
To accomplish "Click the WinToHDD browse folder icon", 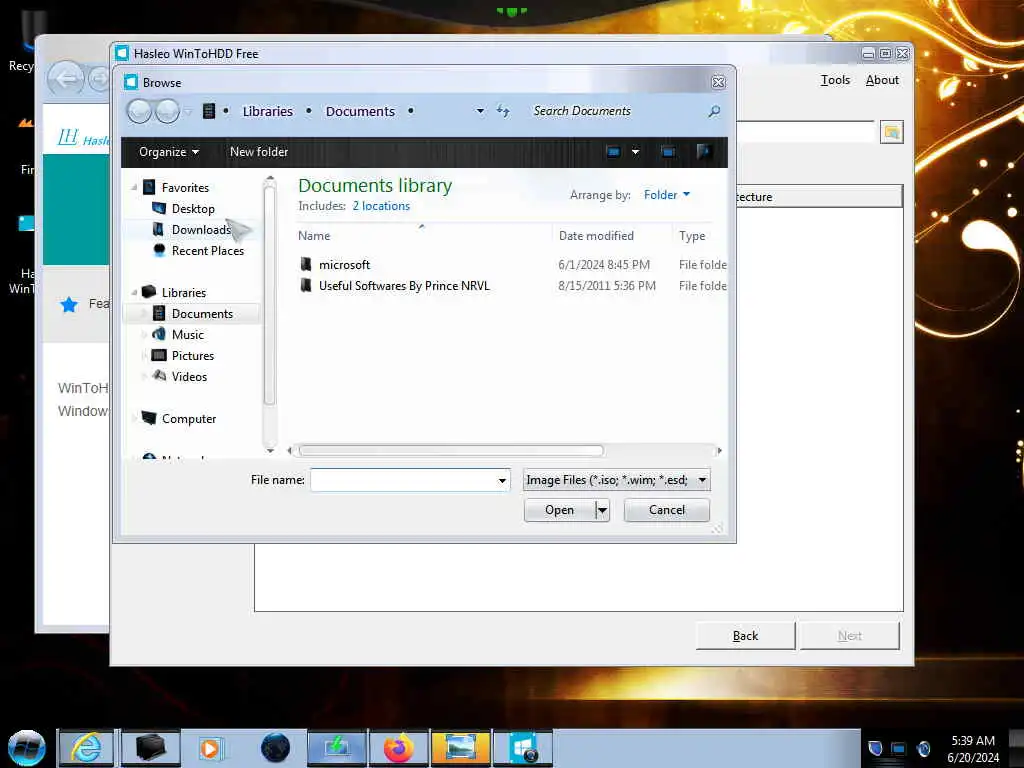I will [x=891, y=133].
